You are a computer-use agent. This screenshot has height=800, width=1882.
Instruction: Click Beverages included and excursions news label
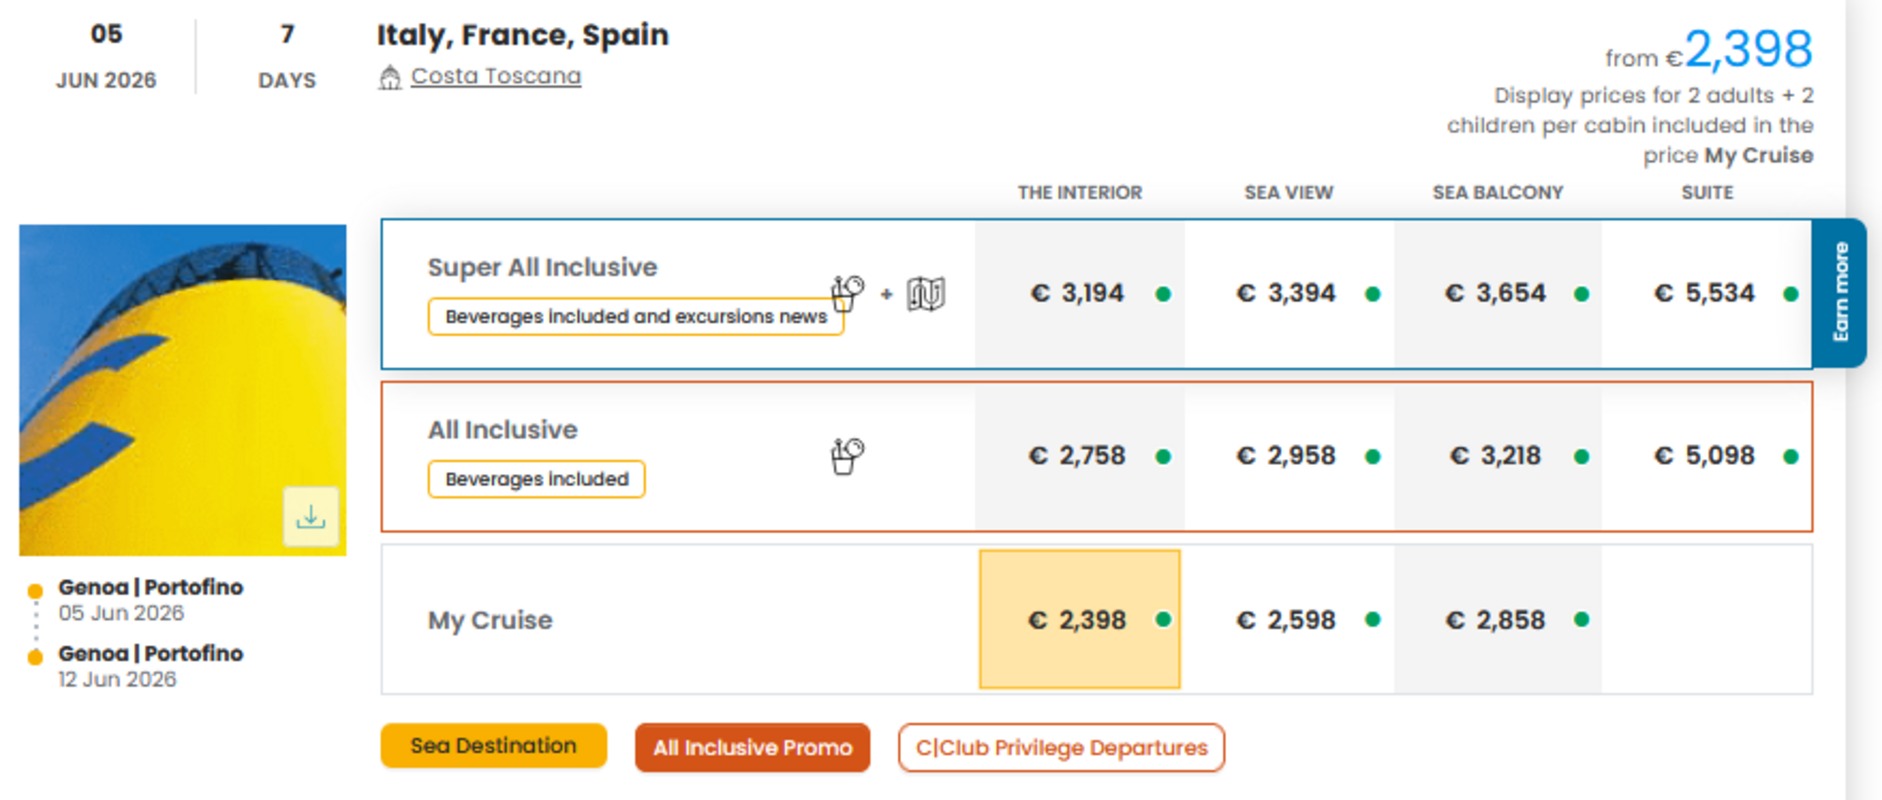(635, 317)
